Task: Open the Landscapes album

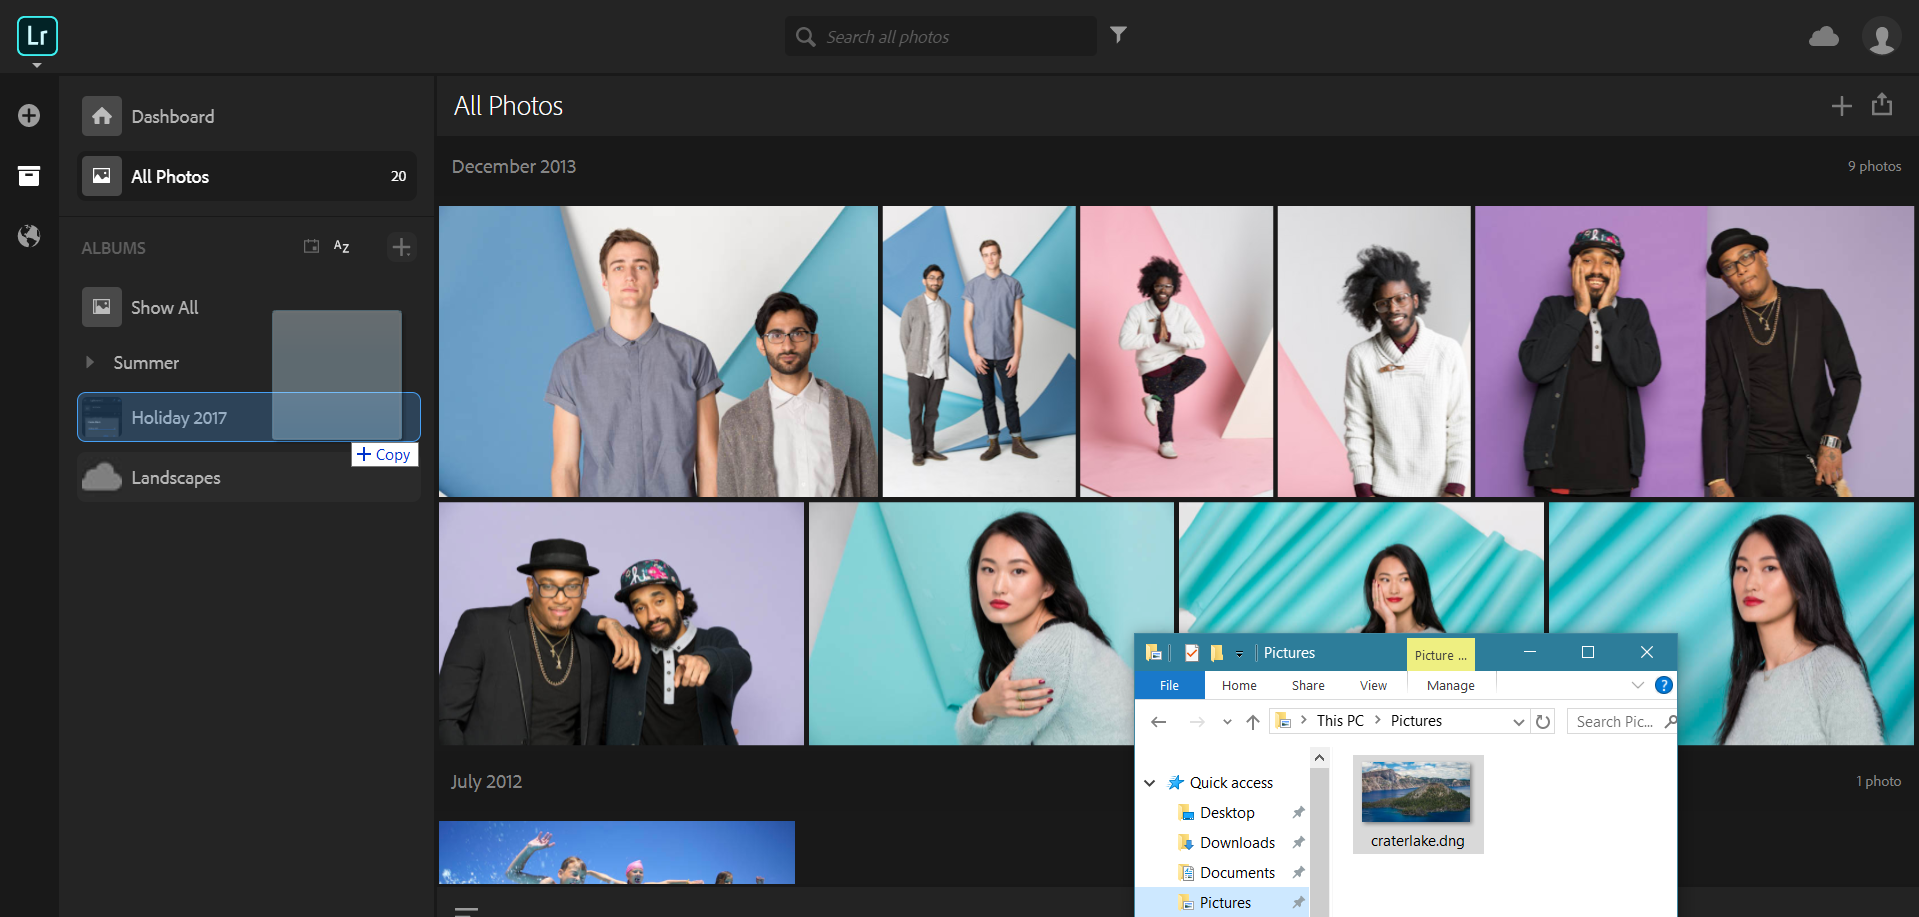Action: [x=176, y=477]
